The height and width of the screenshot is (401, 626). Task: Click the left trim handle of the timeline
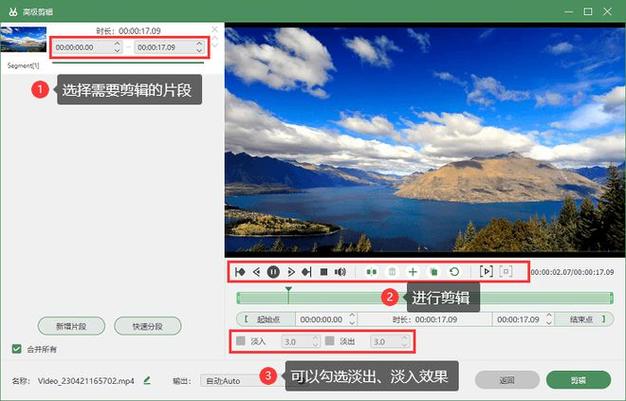[x=238, y=298]
